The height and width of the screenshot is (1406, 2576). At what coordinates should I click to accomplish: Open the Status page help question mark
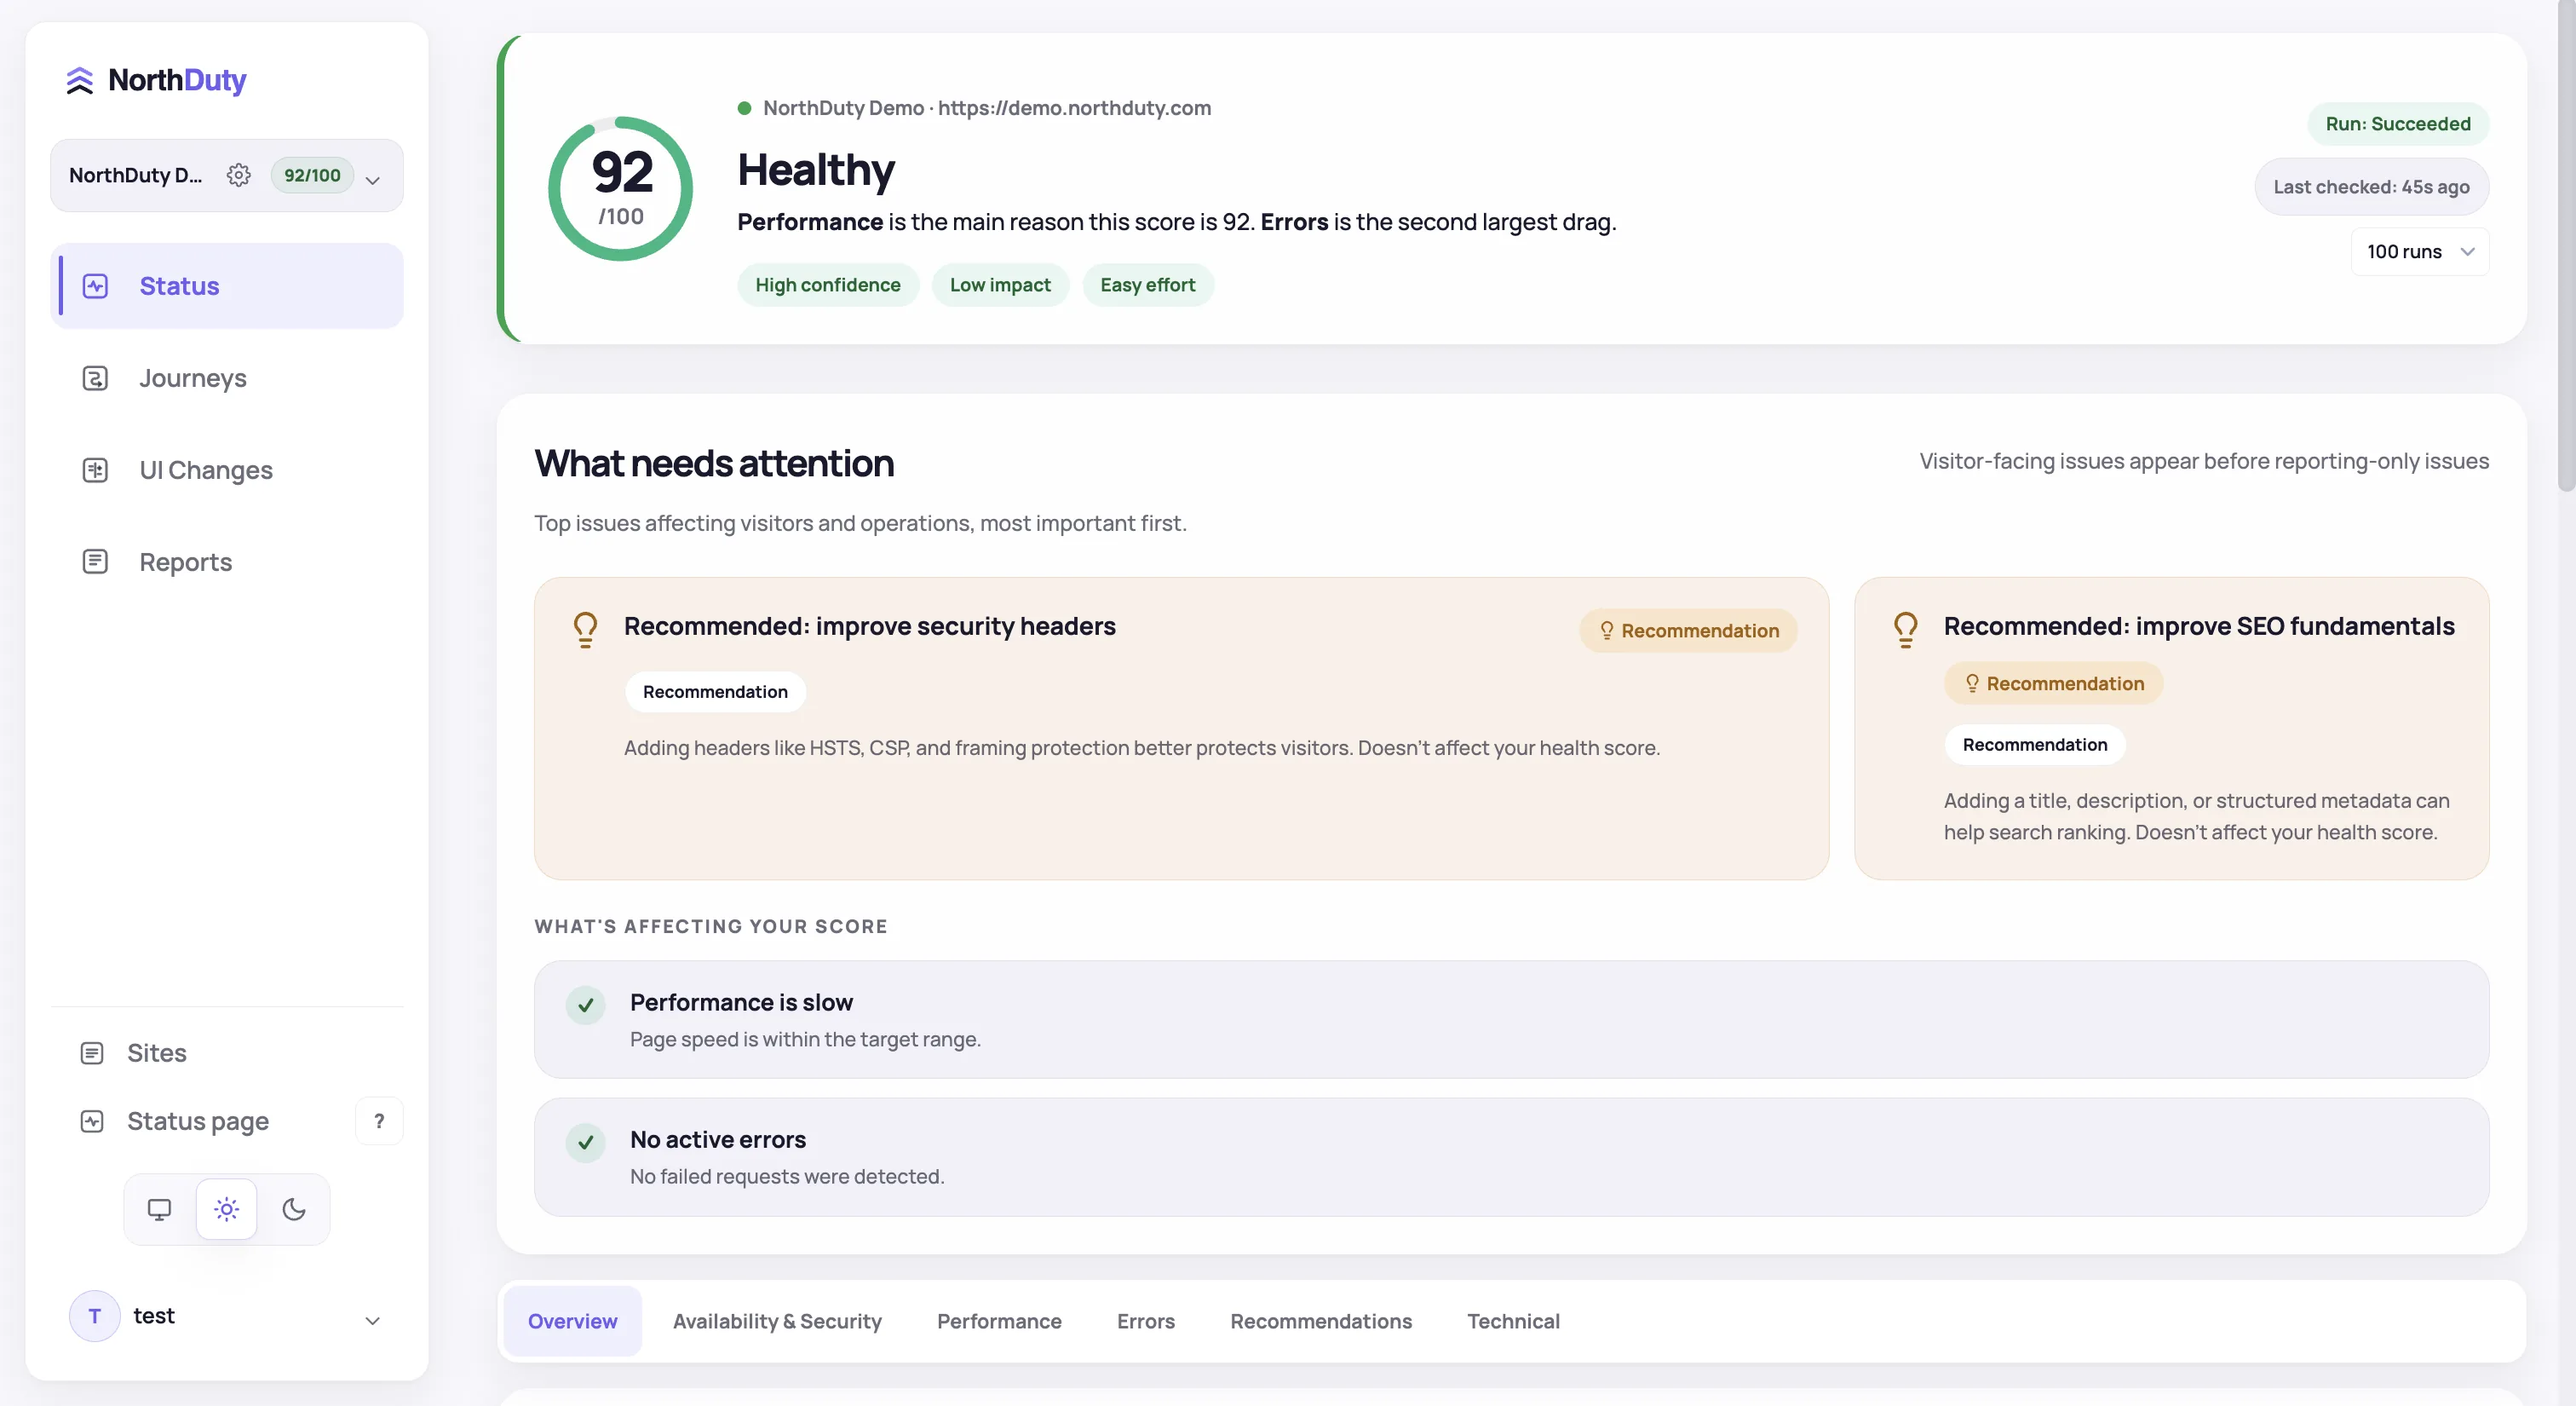tap(379, 1121)
